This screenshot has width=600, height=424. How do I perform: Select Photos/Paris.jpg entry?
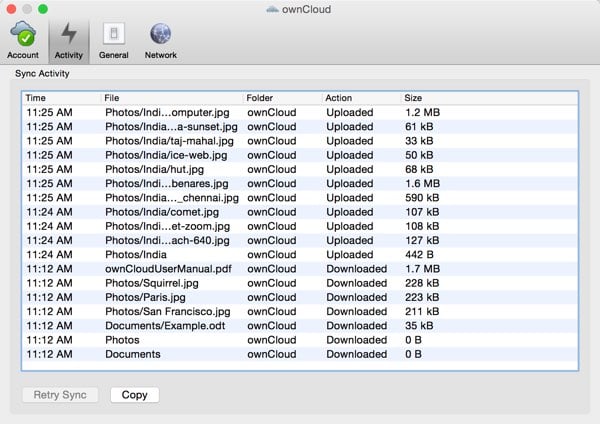point(145,297)
